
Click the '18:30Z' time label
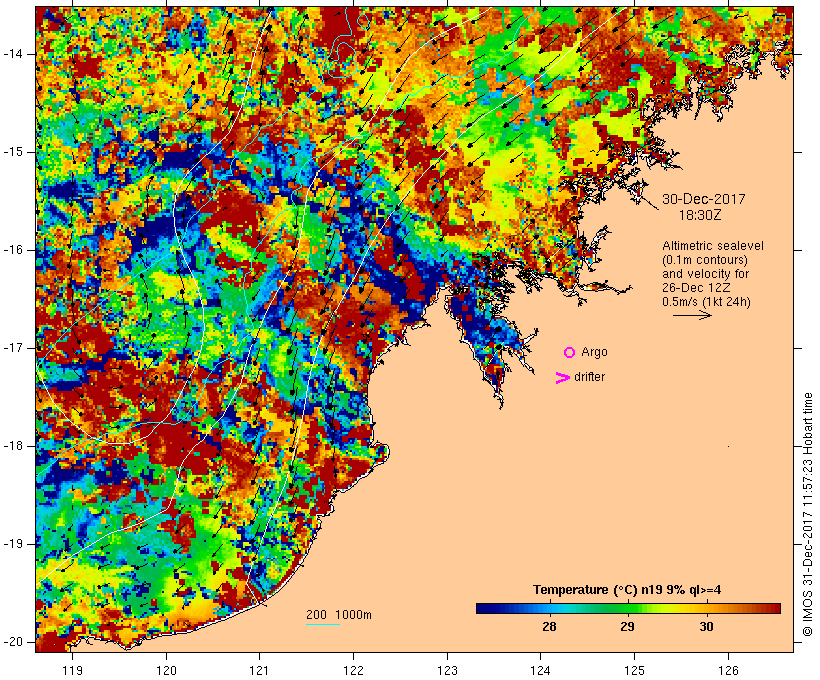point(700,215)
